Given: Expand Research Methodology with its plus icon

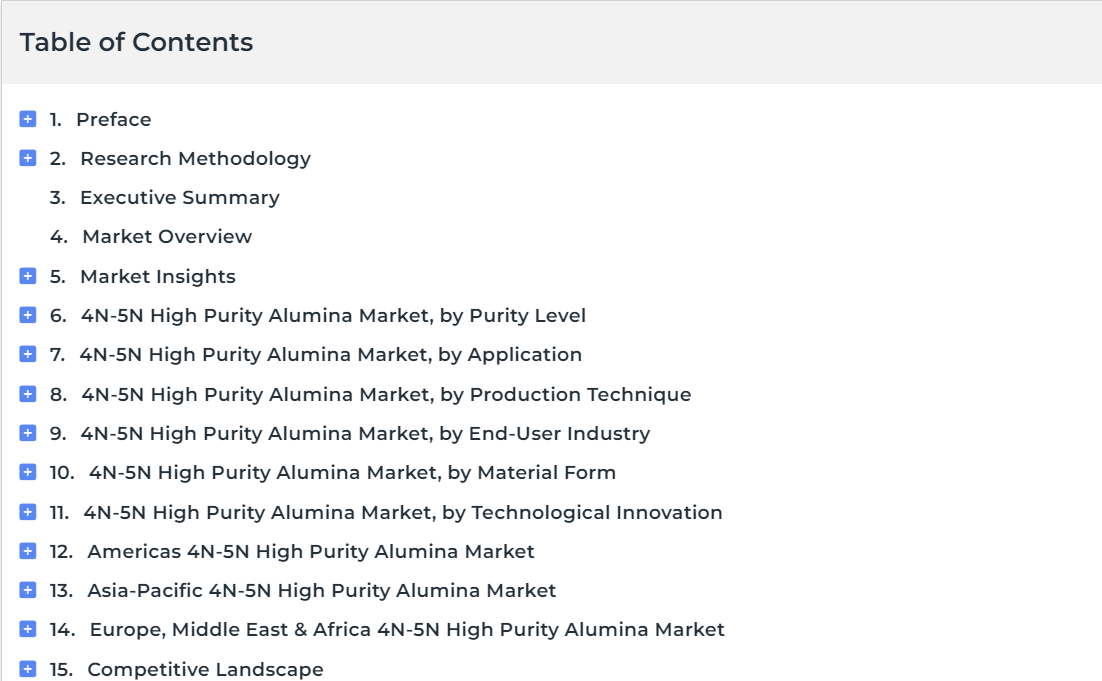Looking at the screenshot, I should click(x=27, y=158).
